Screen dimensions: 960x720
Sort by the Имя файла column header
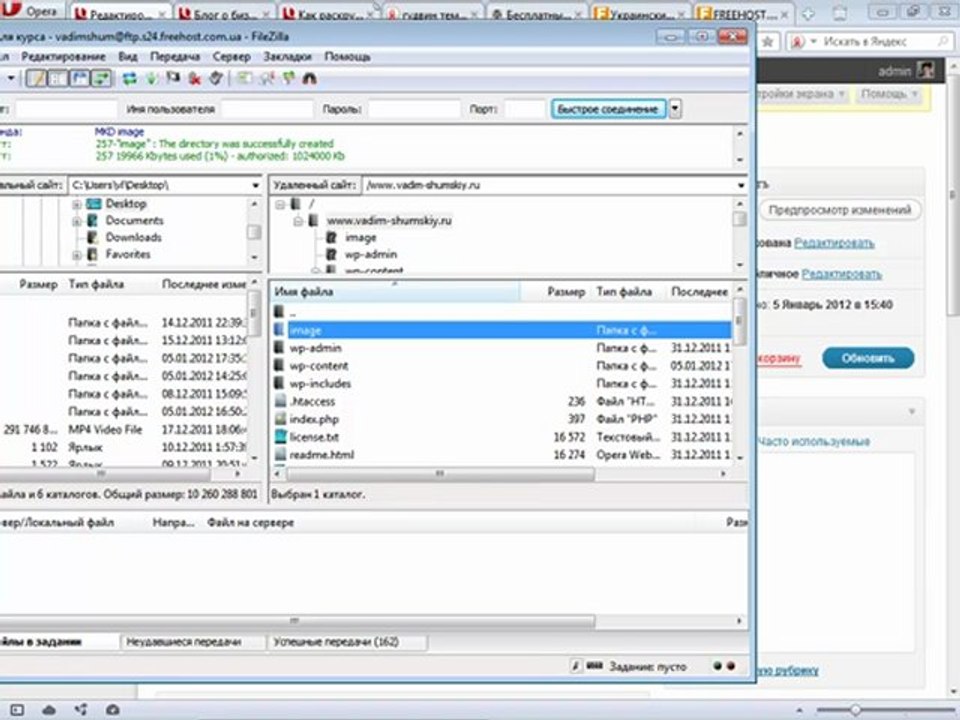(x=396, y=291)
